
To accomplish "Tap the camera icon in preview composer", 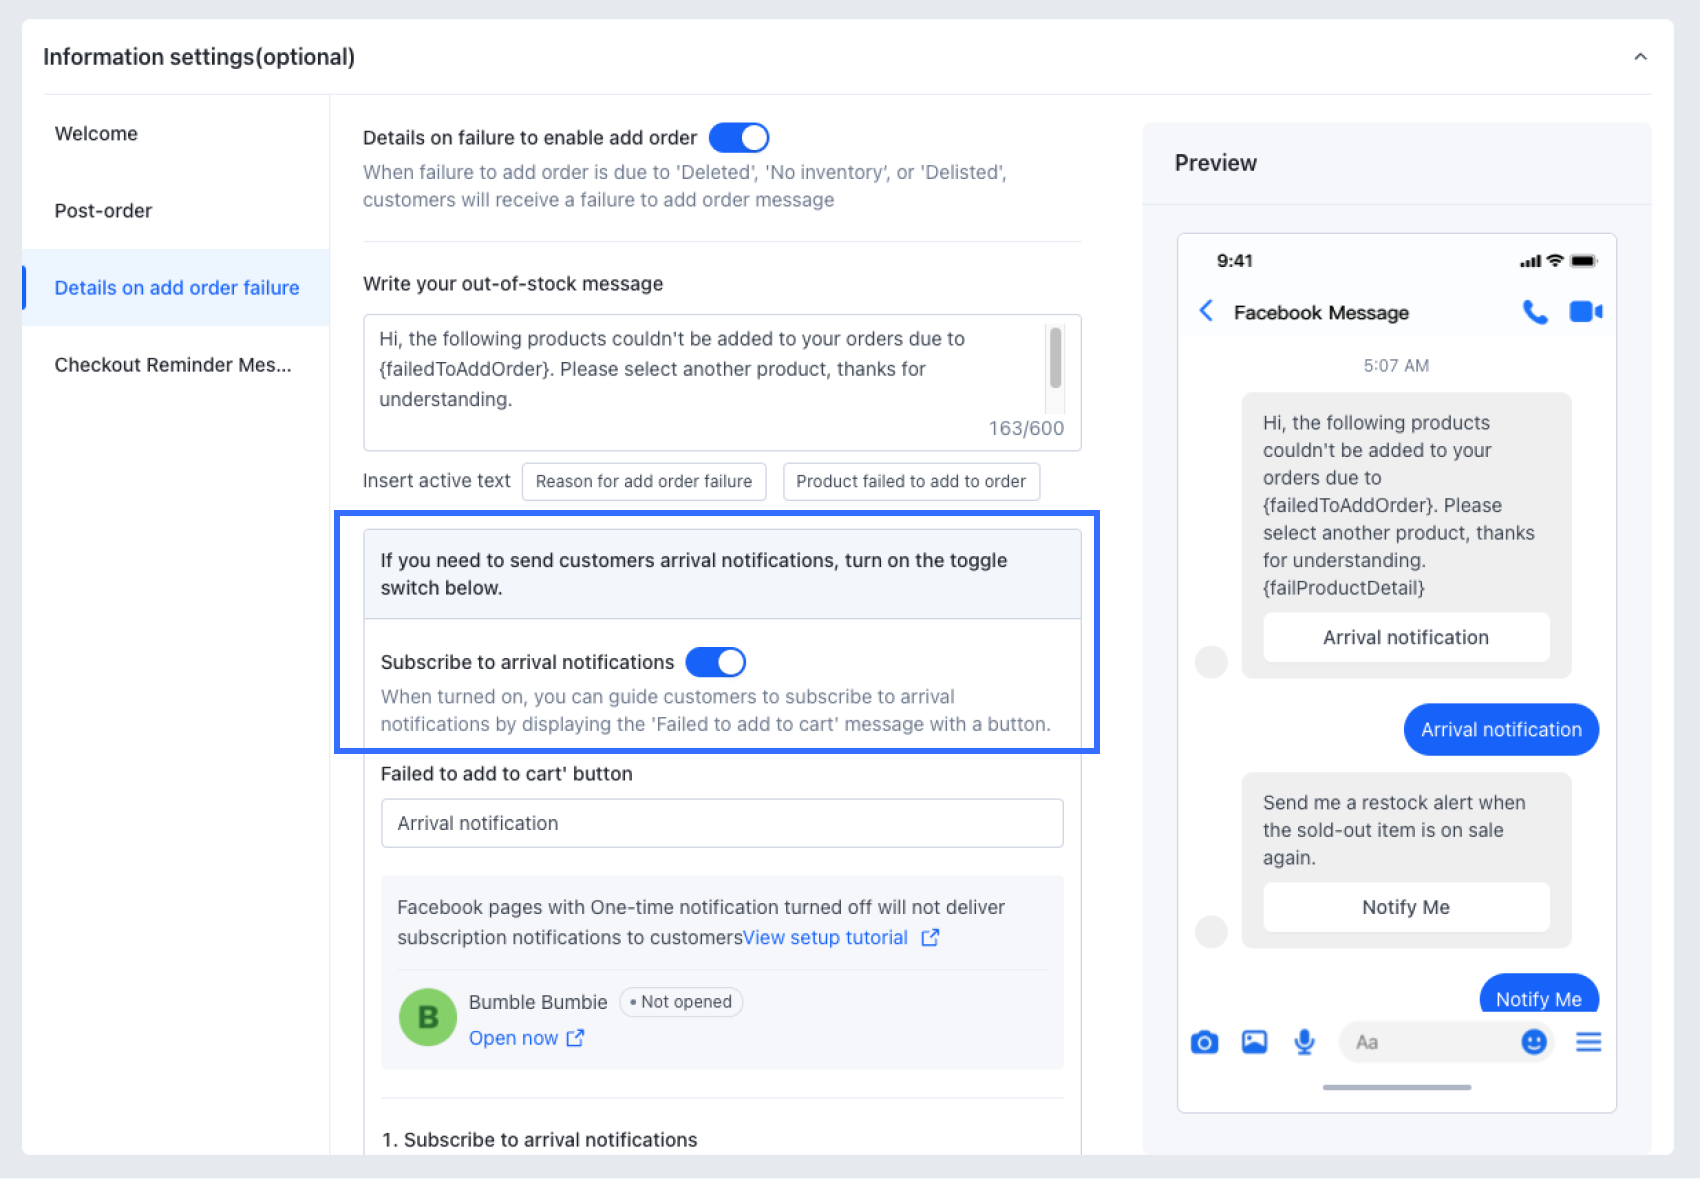I will [x=1204, y=1043].
